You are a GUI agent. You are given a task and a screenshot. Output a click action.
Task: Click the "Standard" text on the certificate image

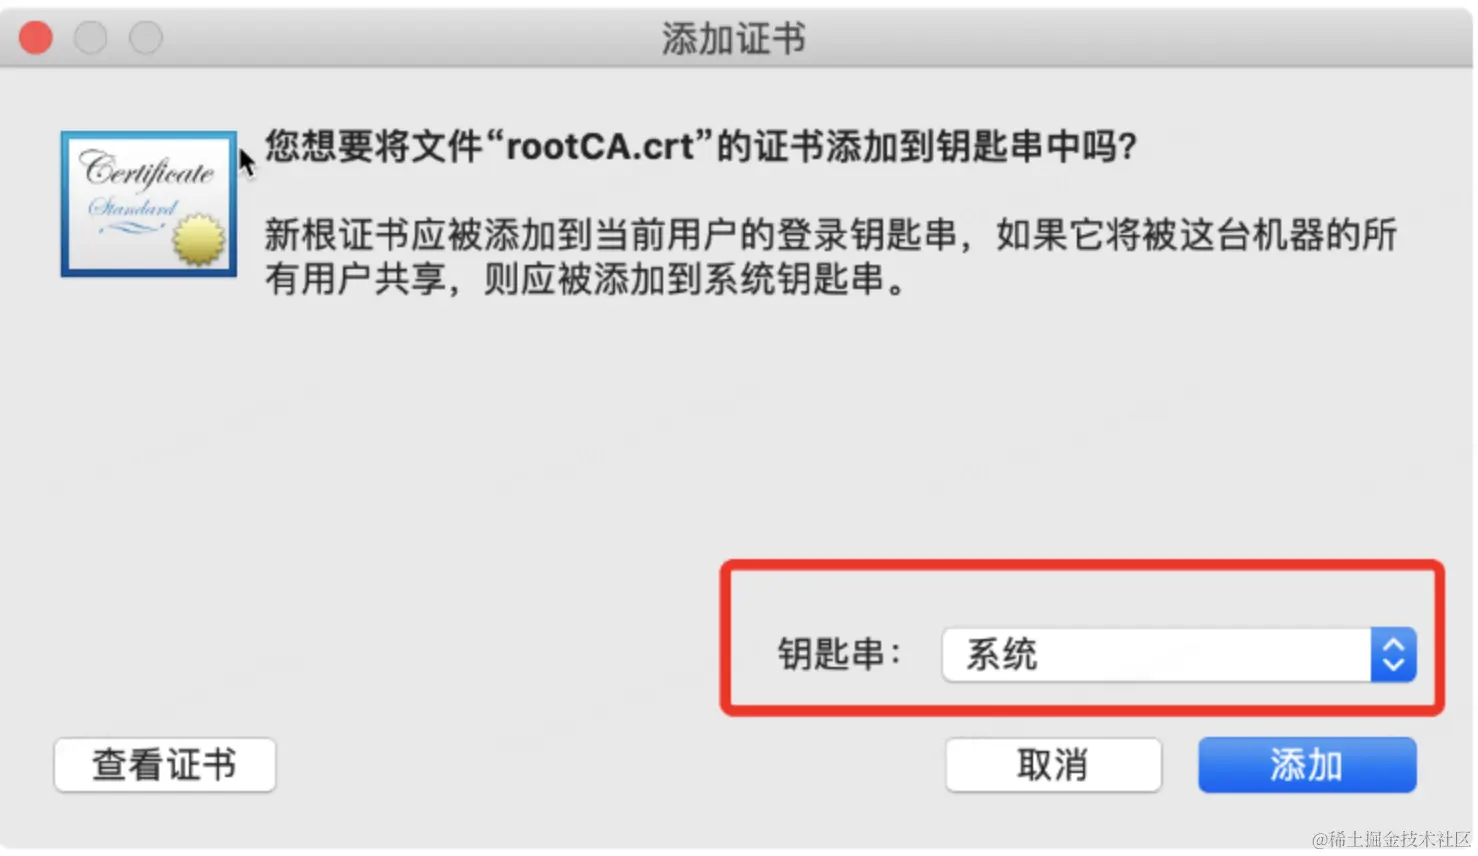coord(133,208)
